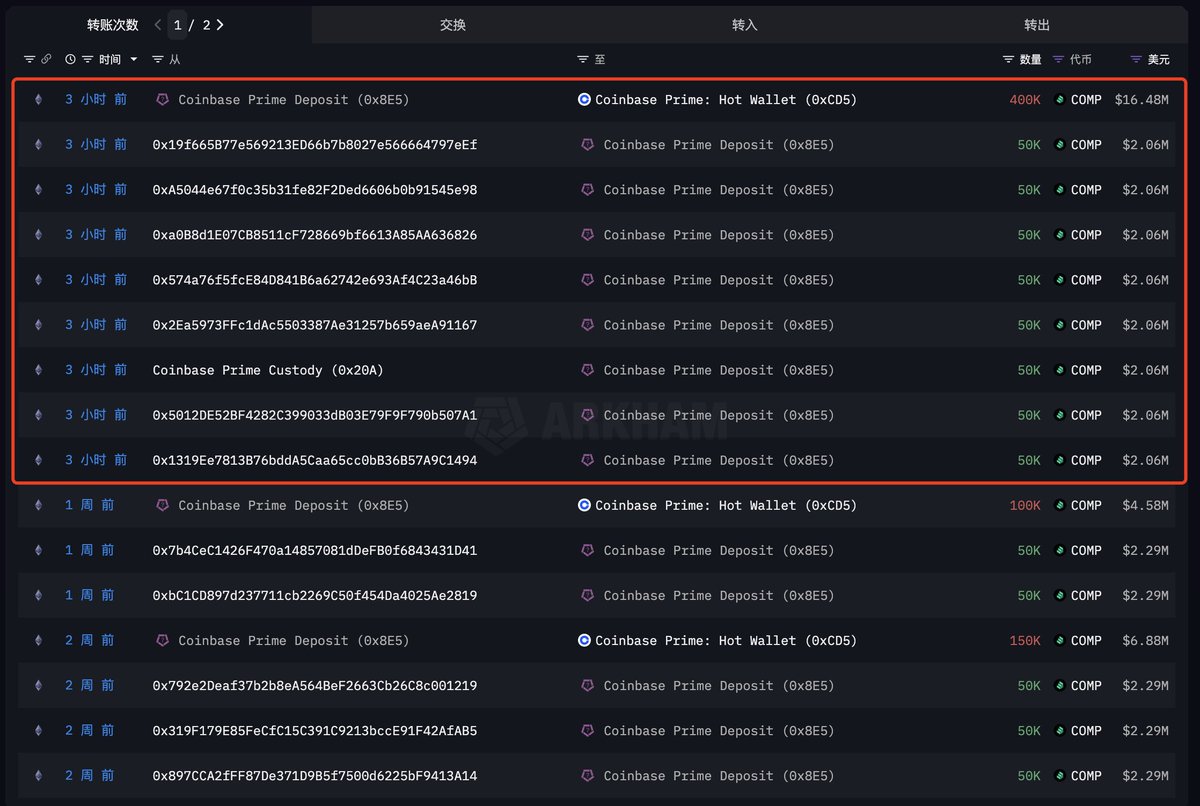This screenshot has width=1200, height=806.
Task: Go to the previous page chevron
Action: click(x=158, y=25)
